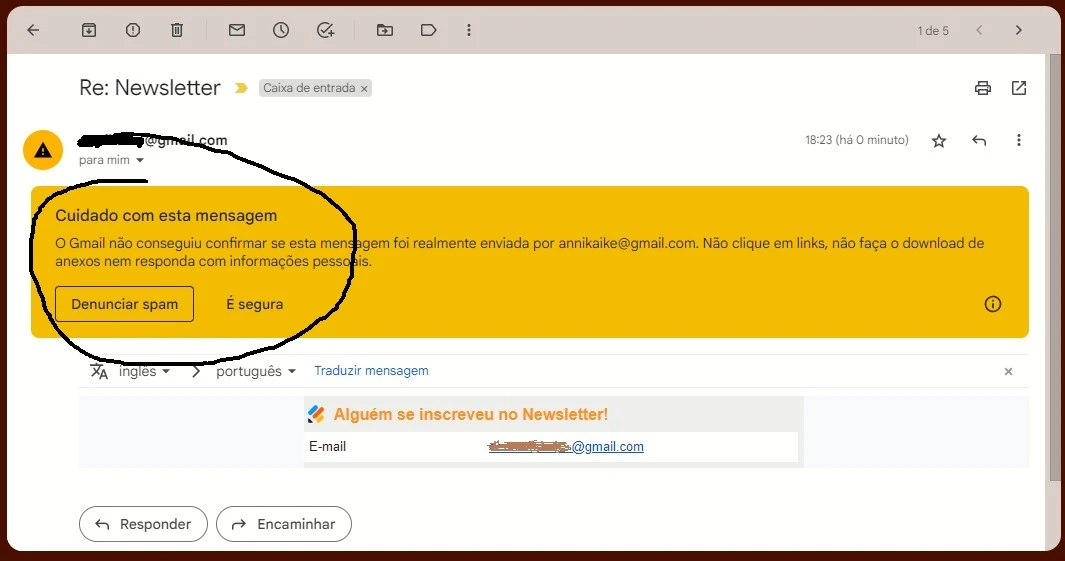Remove the Caixa de entrada label
Image resolution: width=1065 pixels, height=561 pixels.
pos(364,88)
